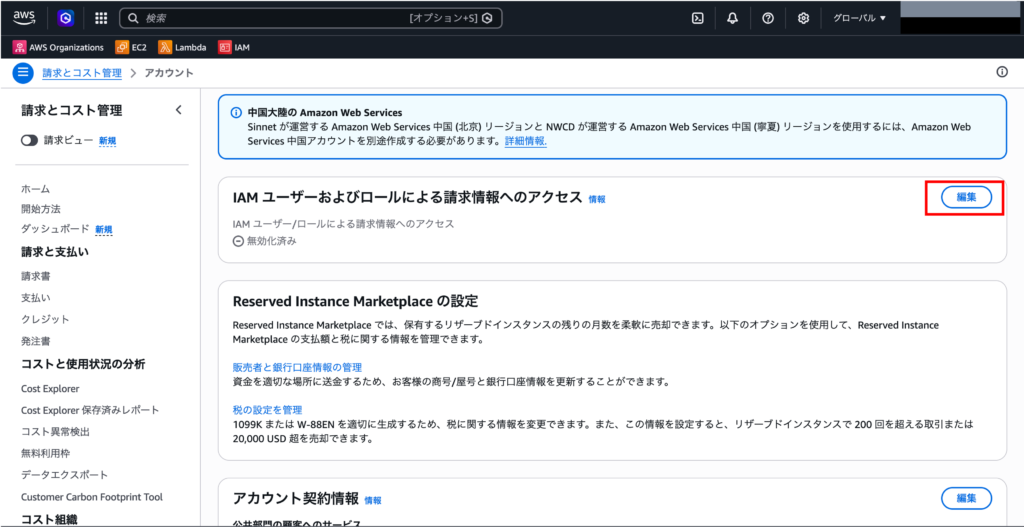Click 編集 button for アカウント契約情報
1024x527 pixels.
point(966,498)
